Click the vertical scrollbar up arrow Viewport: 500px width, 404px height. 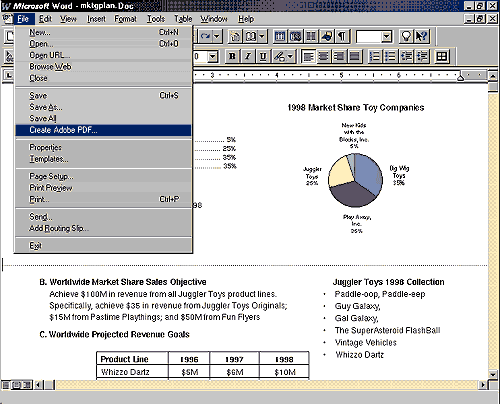tap(493, 76)
